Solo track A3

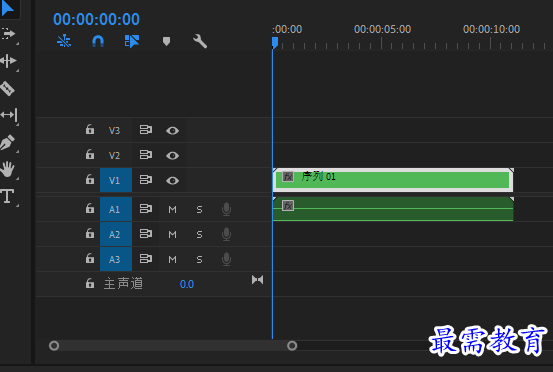(199, 260)
